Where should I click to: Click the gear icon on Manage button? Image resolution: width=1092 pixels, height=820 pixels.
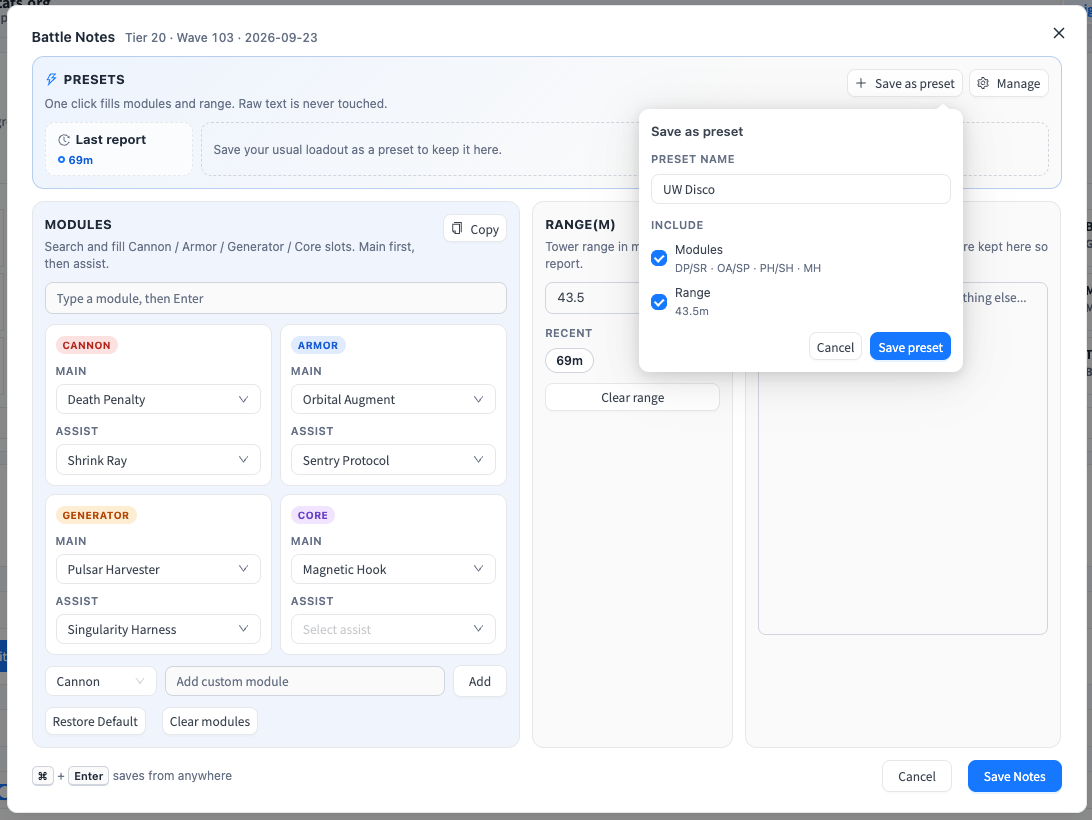click(983, 83)
